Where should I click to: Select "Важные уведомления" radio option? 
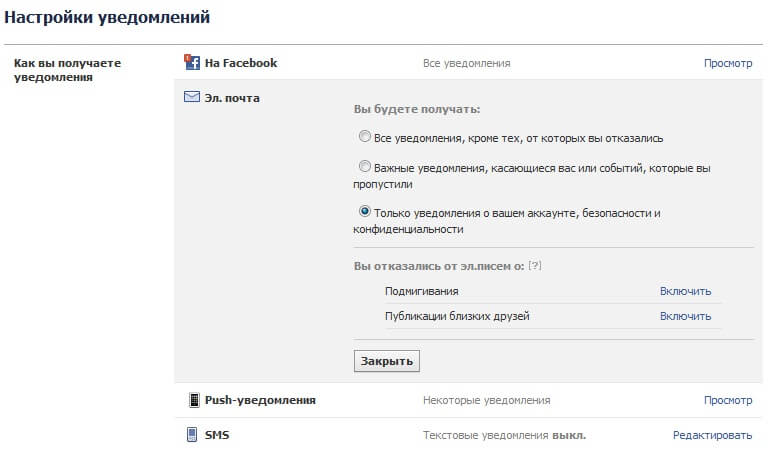pos(364,167)
